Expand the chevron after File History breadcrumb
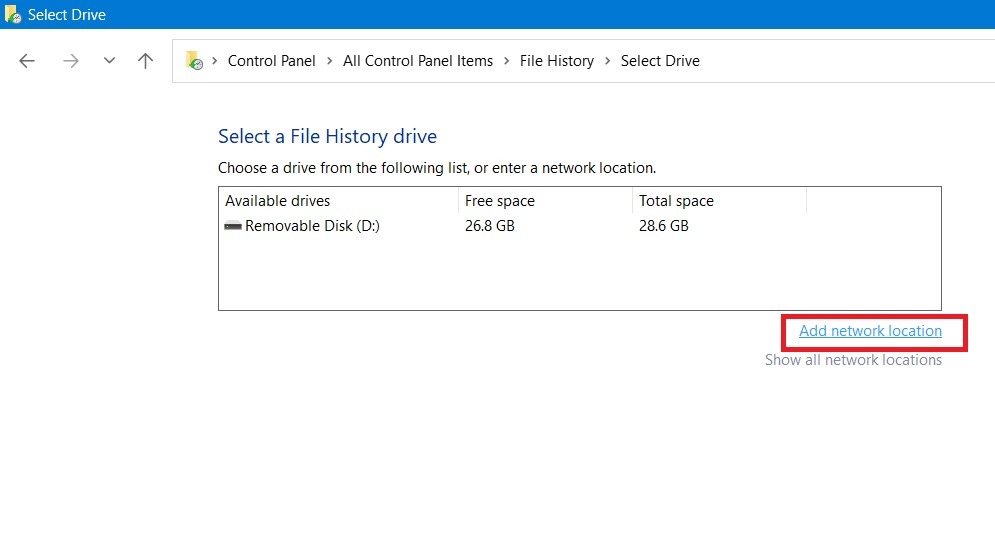 point(607,61)
